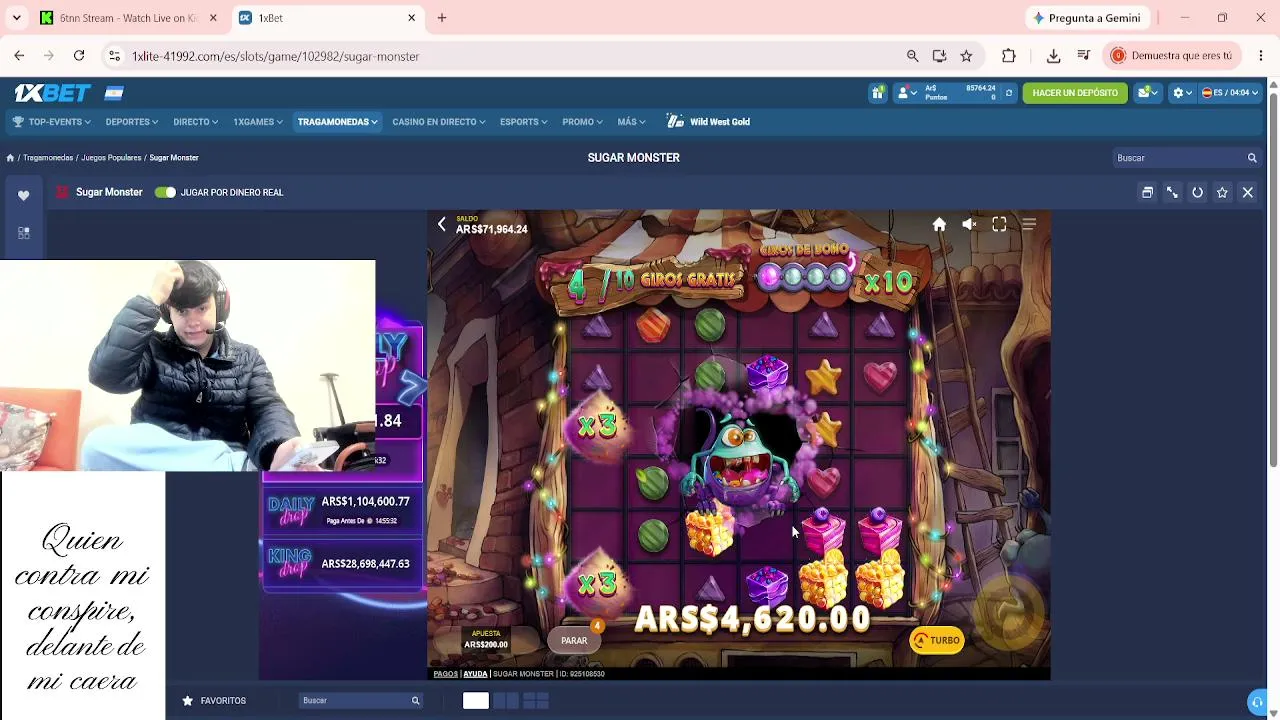1280x720 pixels.
Task: Open browser downloads
Action: pos(1053,56)
